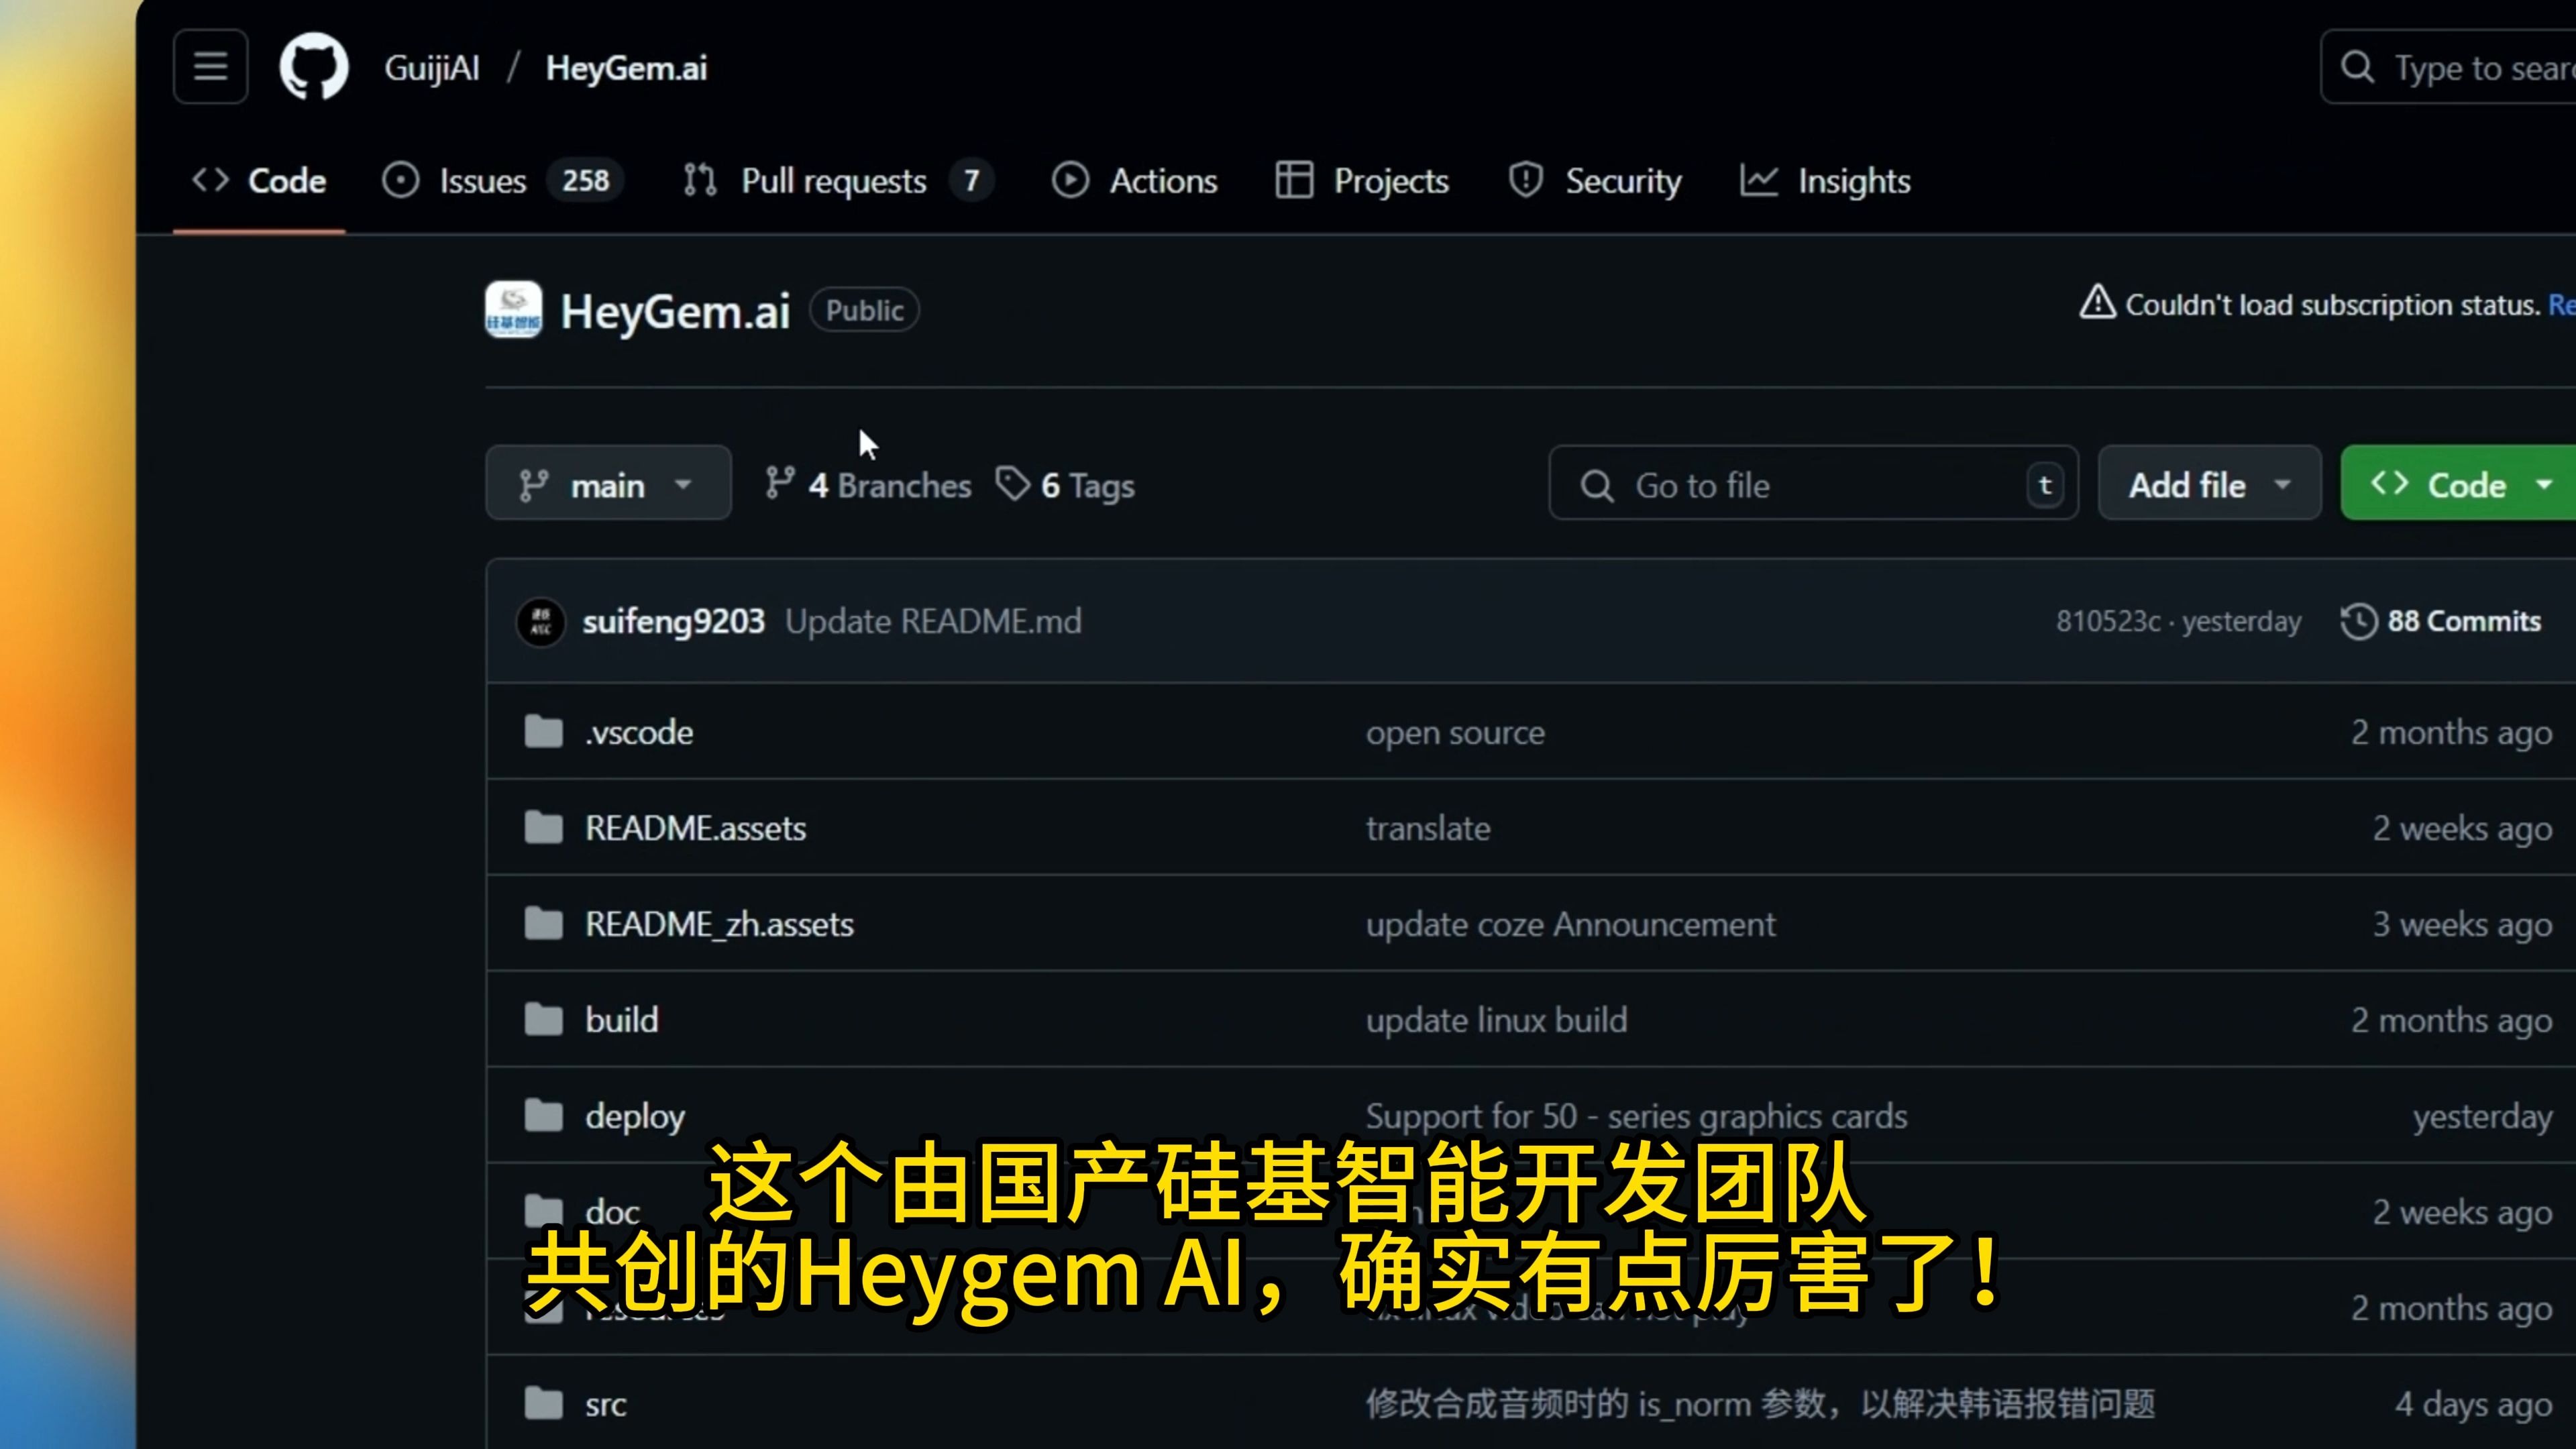Click the HeyGem.ai repository title
The width and height of the screenshot is (2576, 1449).
[675, 311]
